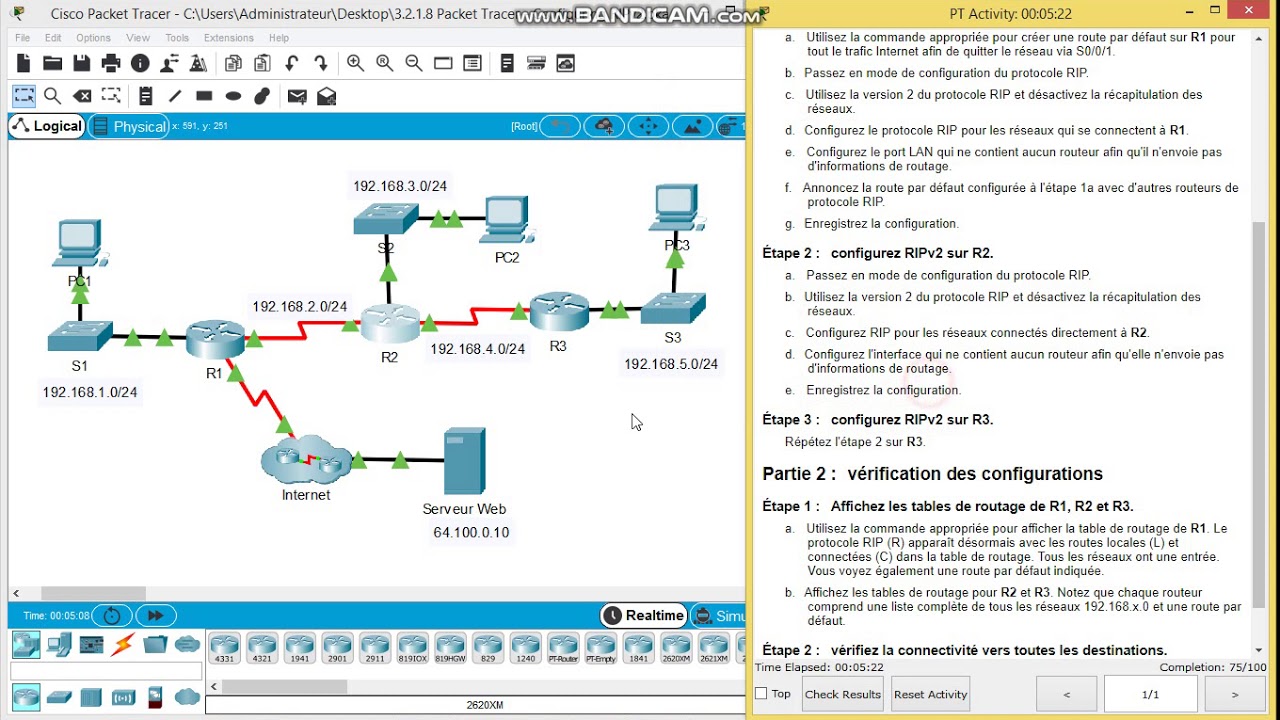Click the 192.168.2.0/24 network label

tap(300, 307)
